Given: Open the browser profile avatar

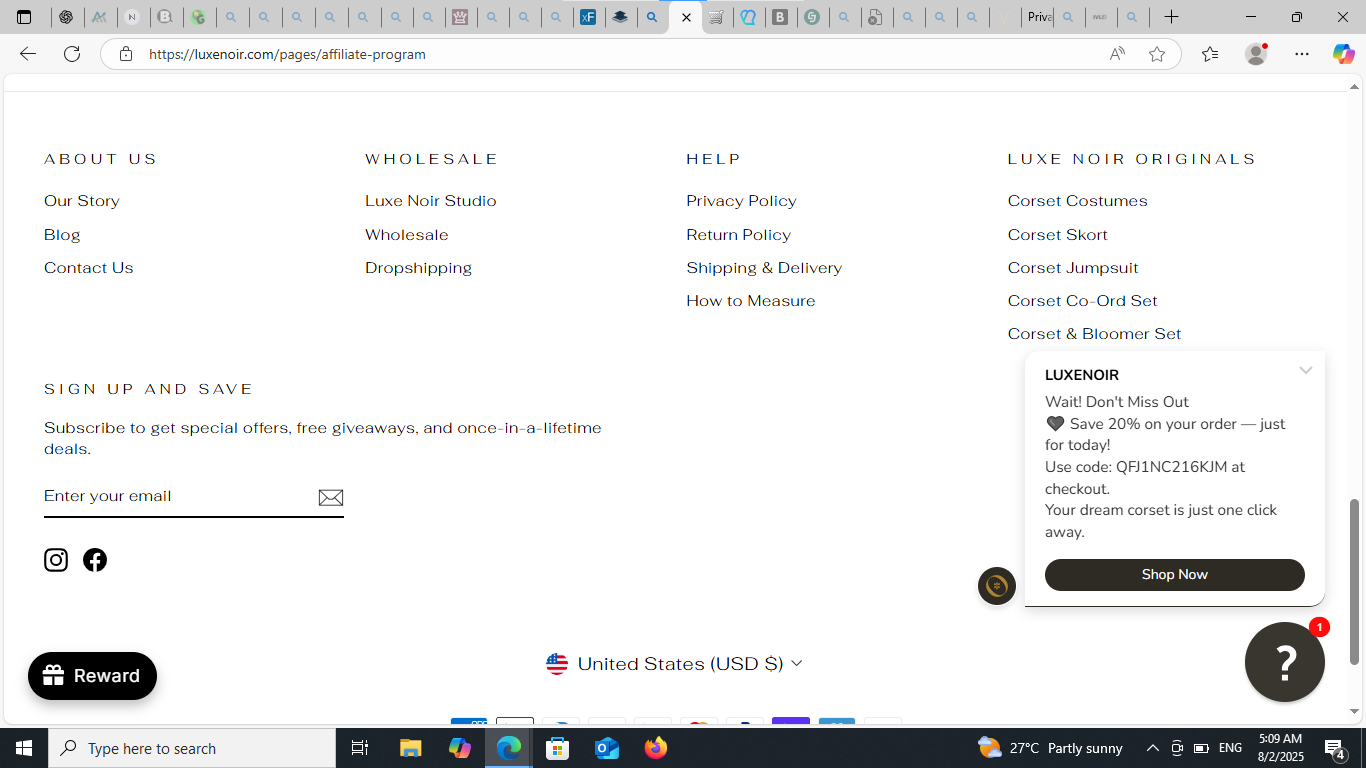Looking at the screenshot, I should [x=1256, y=54].
